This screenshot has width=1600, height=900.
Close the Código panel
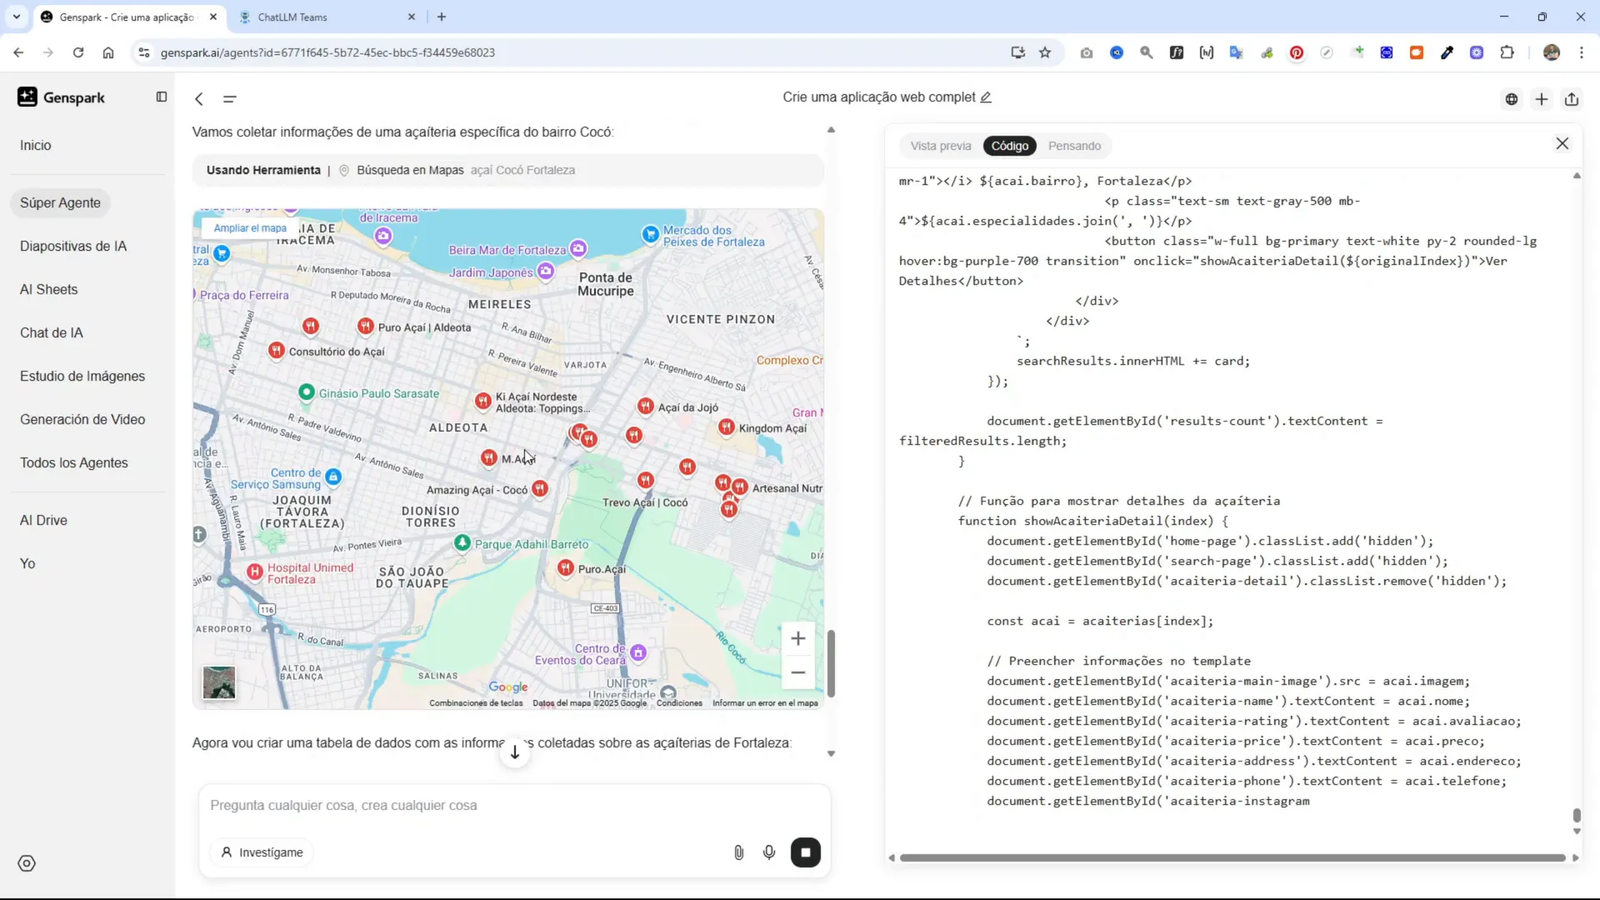[1561, 143]
